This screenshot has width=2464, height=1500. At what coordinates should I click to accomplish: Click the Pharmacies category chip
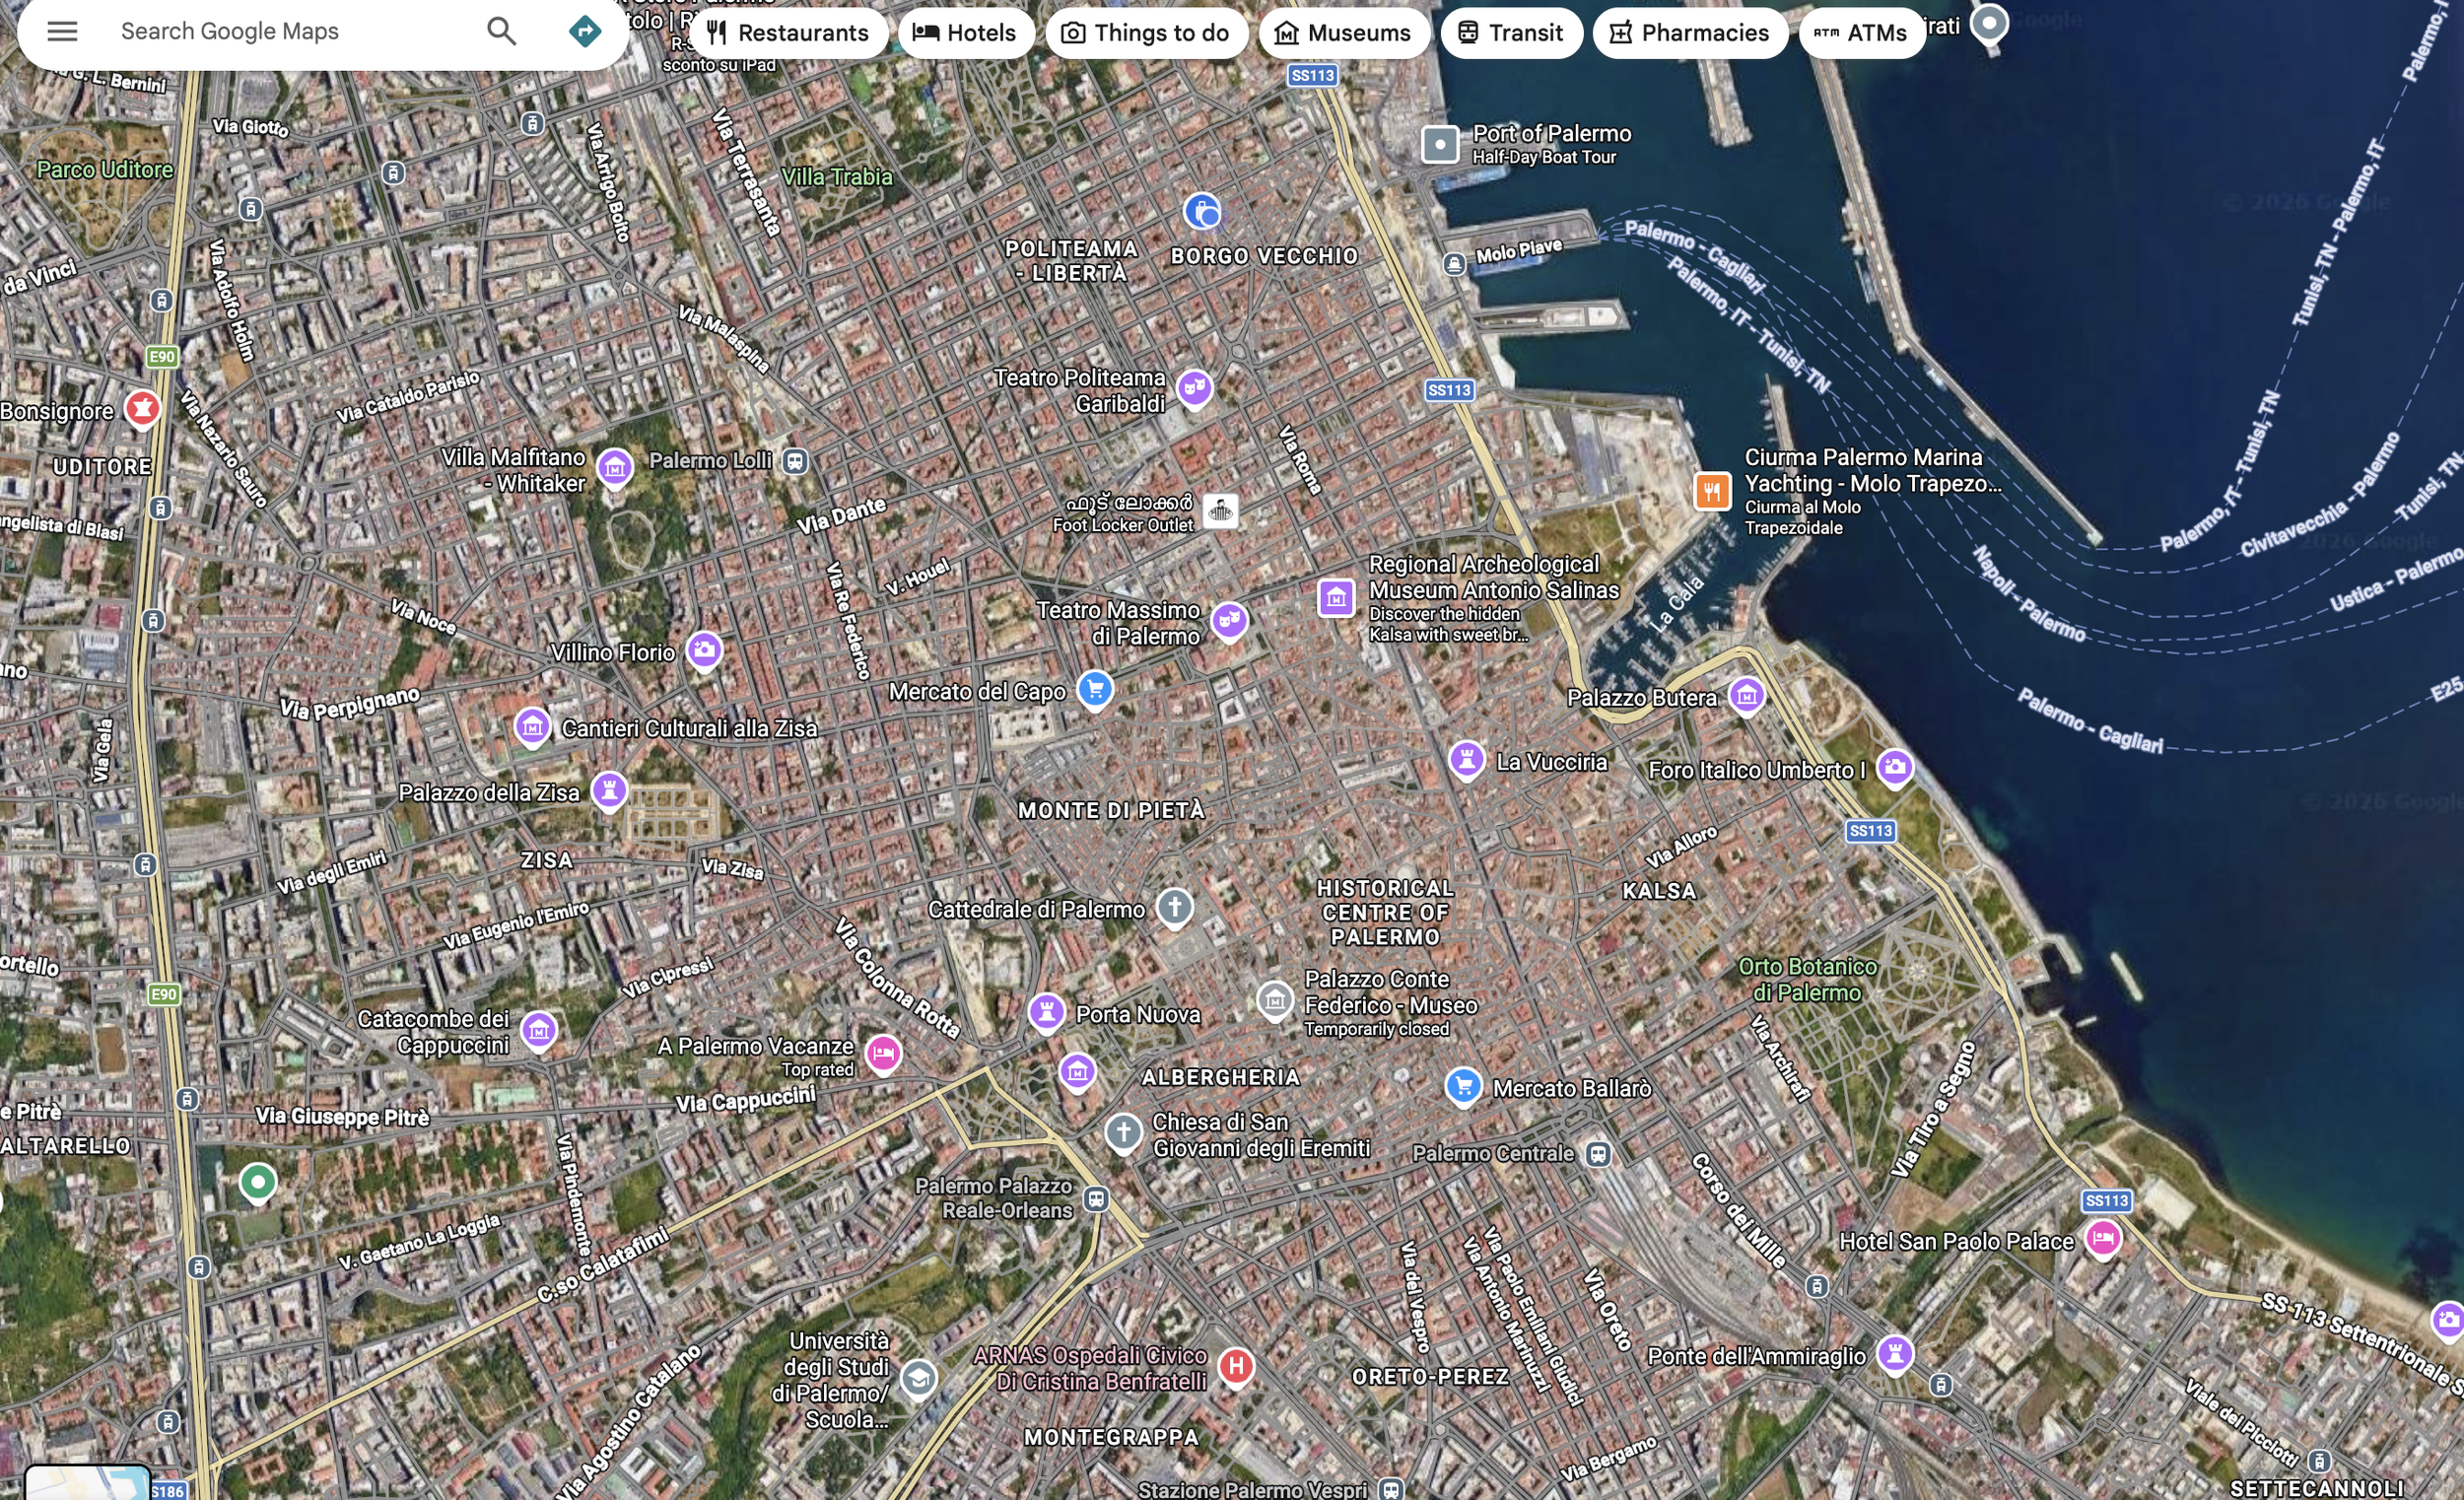coord(1689,33)
